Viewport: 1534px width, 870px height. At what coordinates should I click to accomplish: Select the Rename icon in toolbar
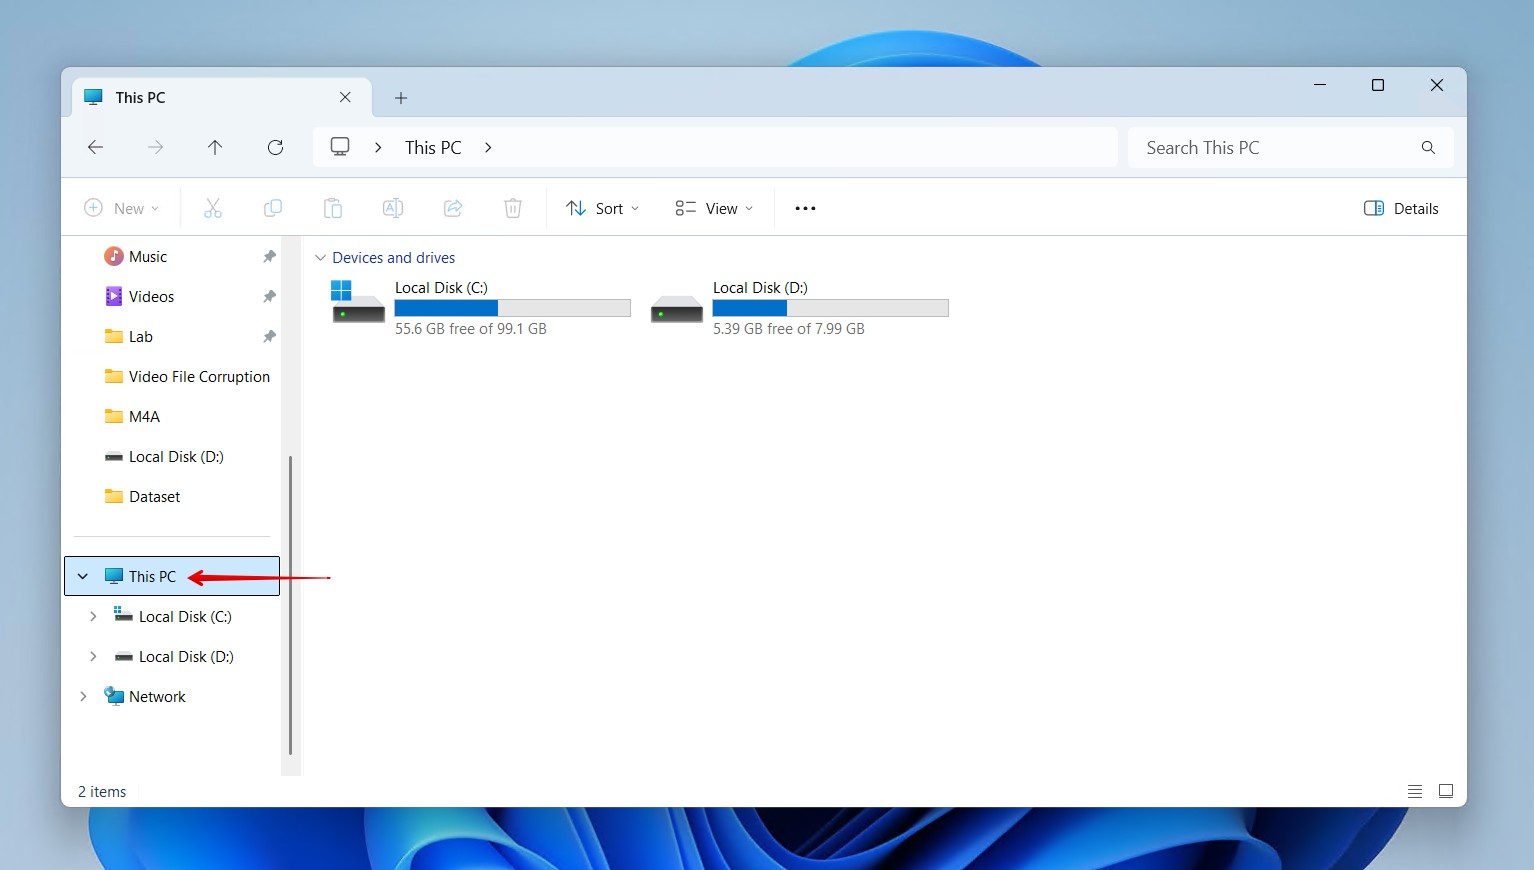point(392,207)
